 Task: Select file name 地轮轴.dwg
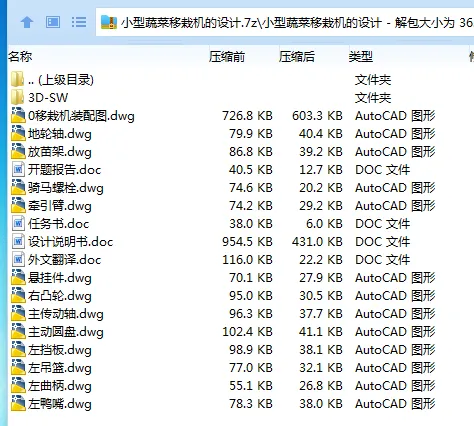pos(60,134)
